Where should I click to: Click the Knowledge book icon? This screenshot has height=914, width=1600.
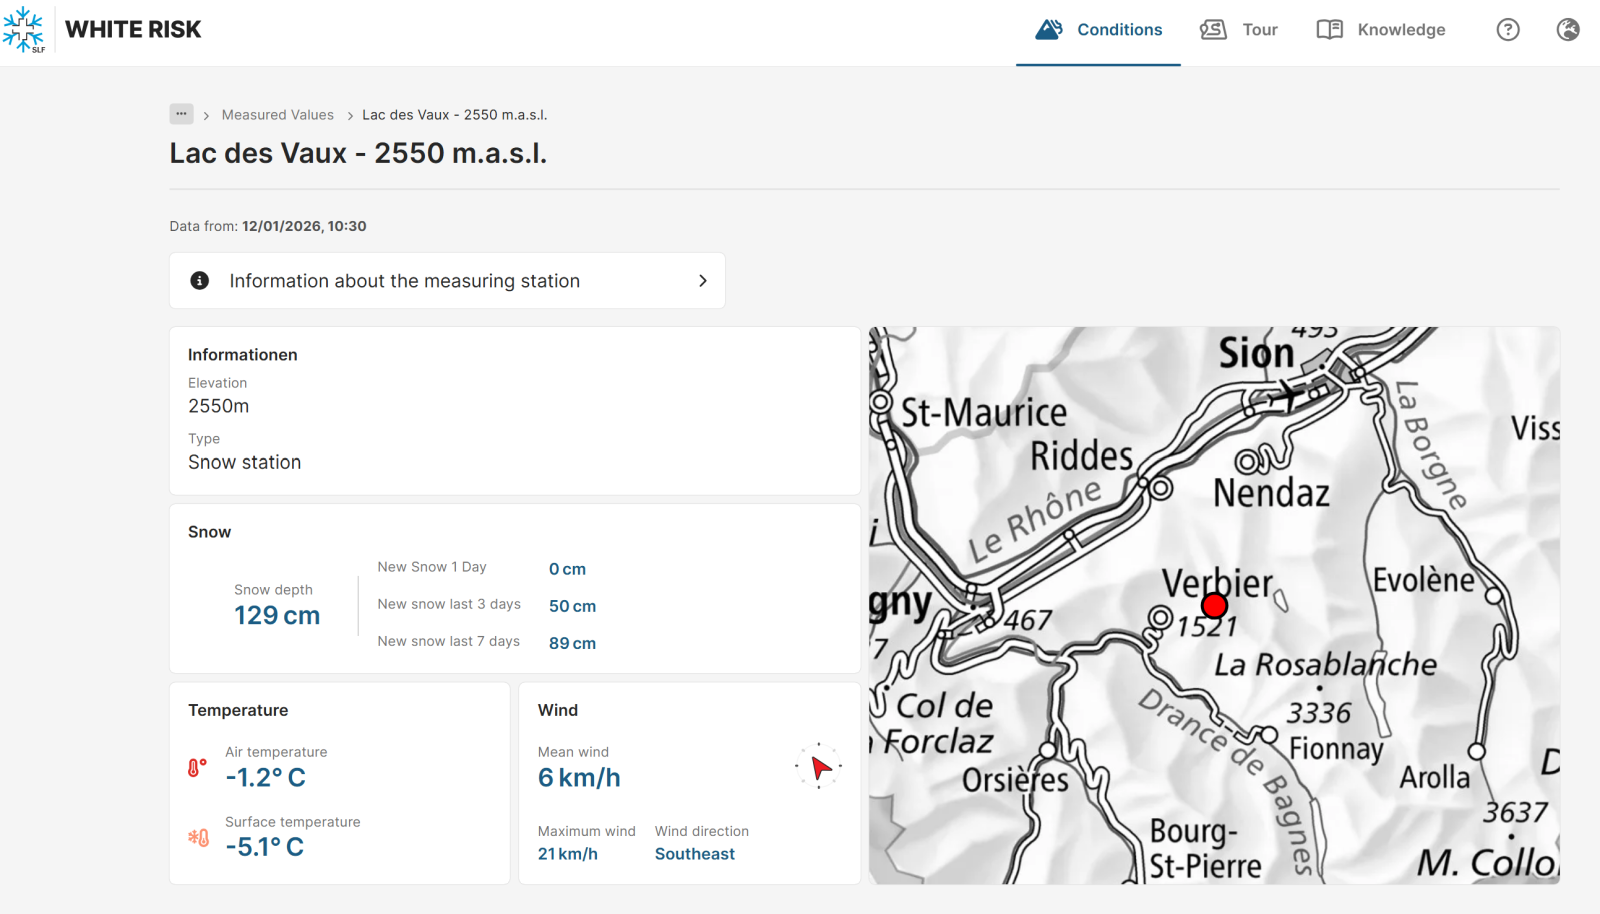pos(1329,30)
